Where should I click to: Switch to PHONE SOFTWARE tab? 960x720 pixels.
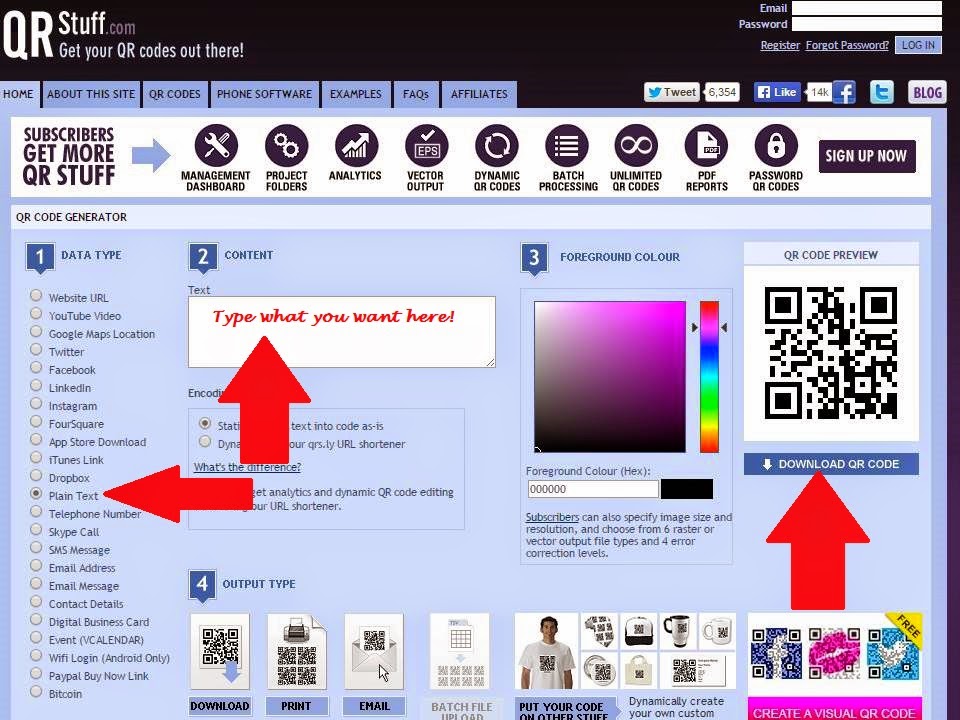(264, 94)
